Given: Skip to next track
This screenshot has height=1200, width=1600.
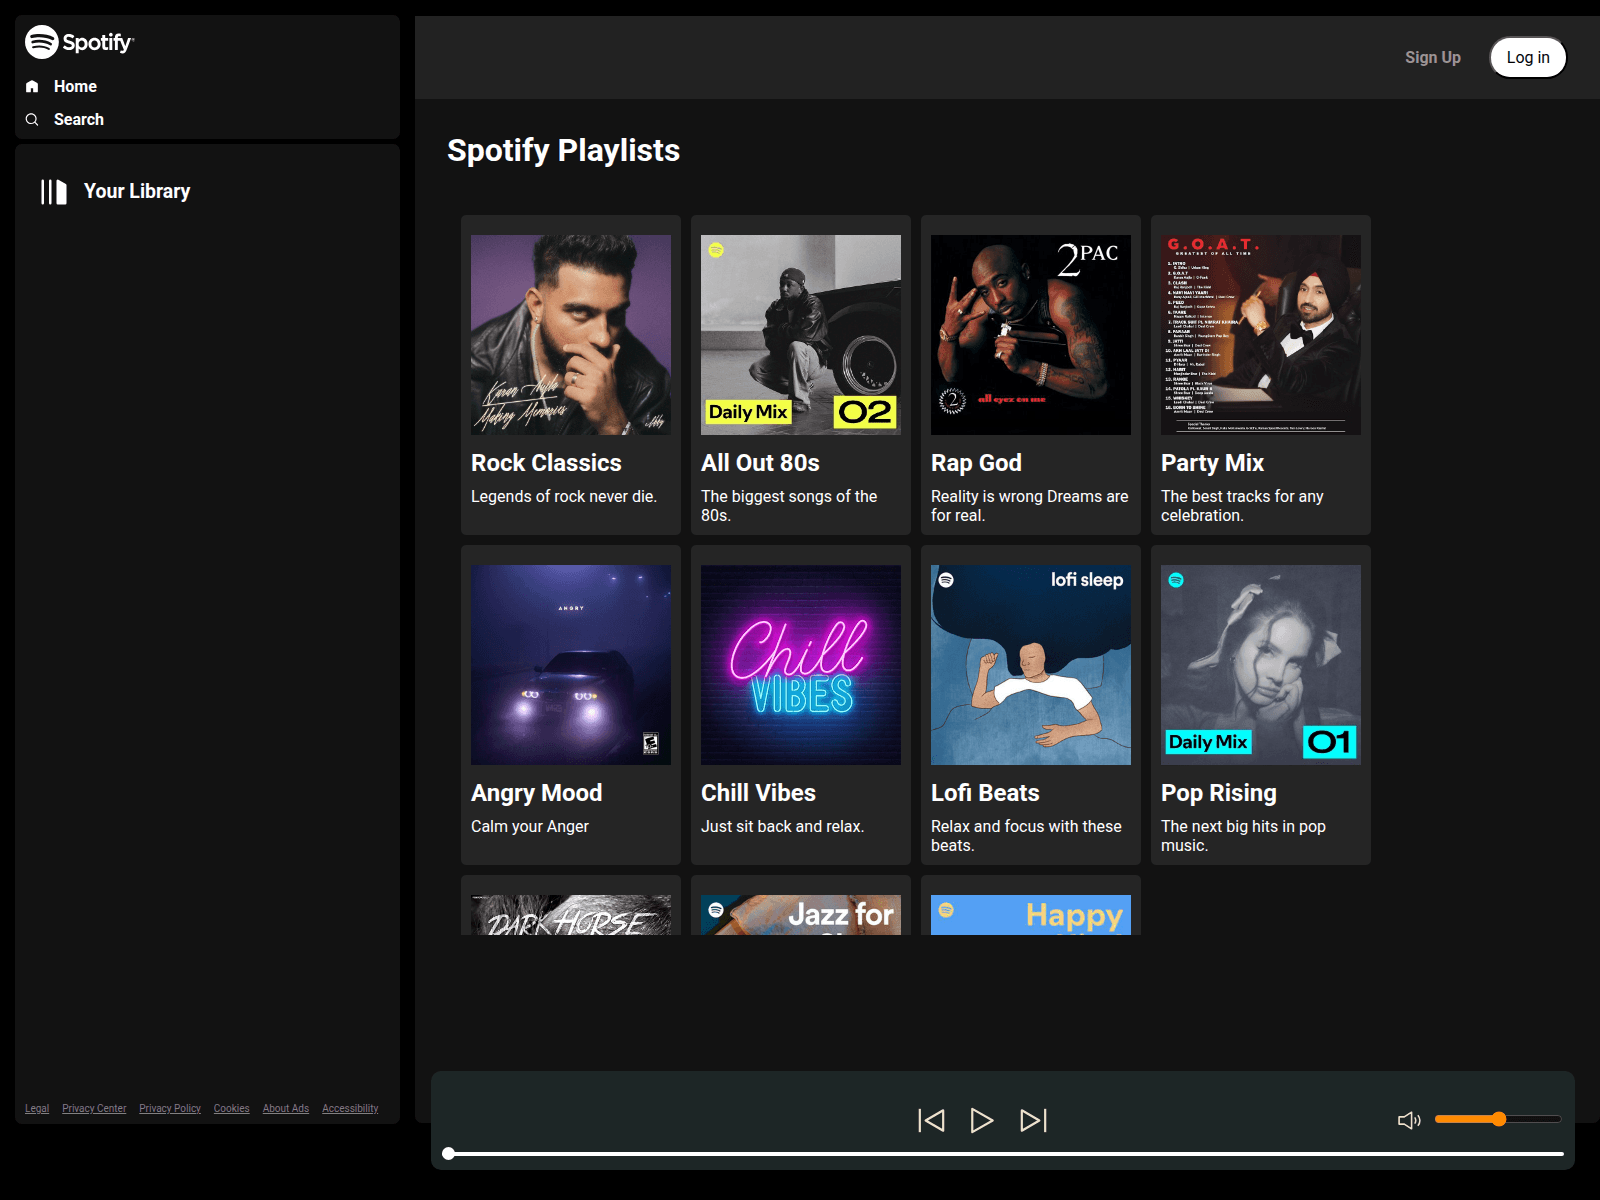Looking at the screenshot, I should (1033, 1120).
